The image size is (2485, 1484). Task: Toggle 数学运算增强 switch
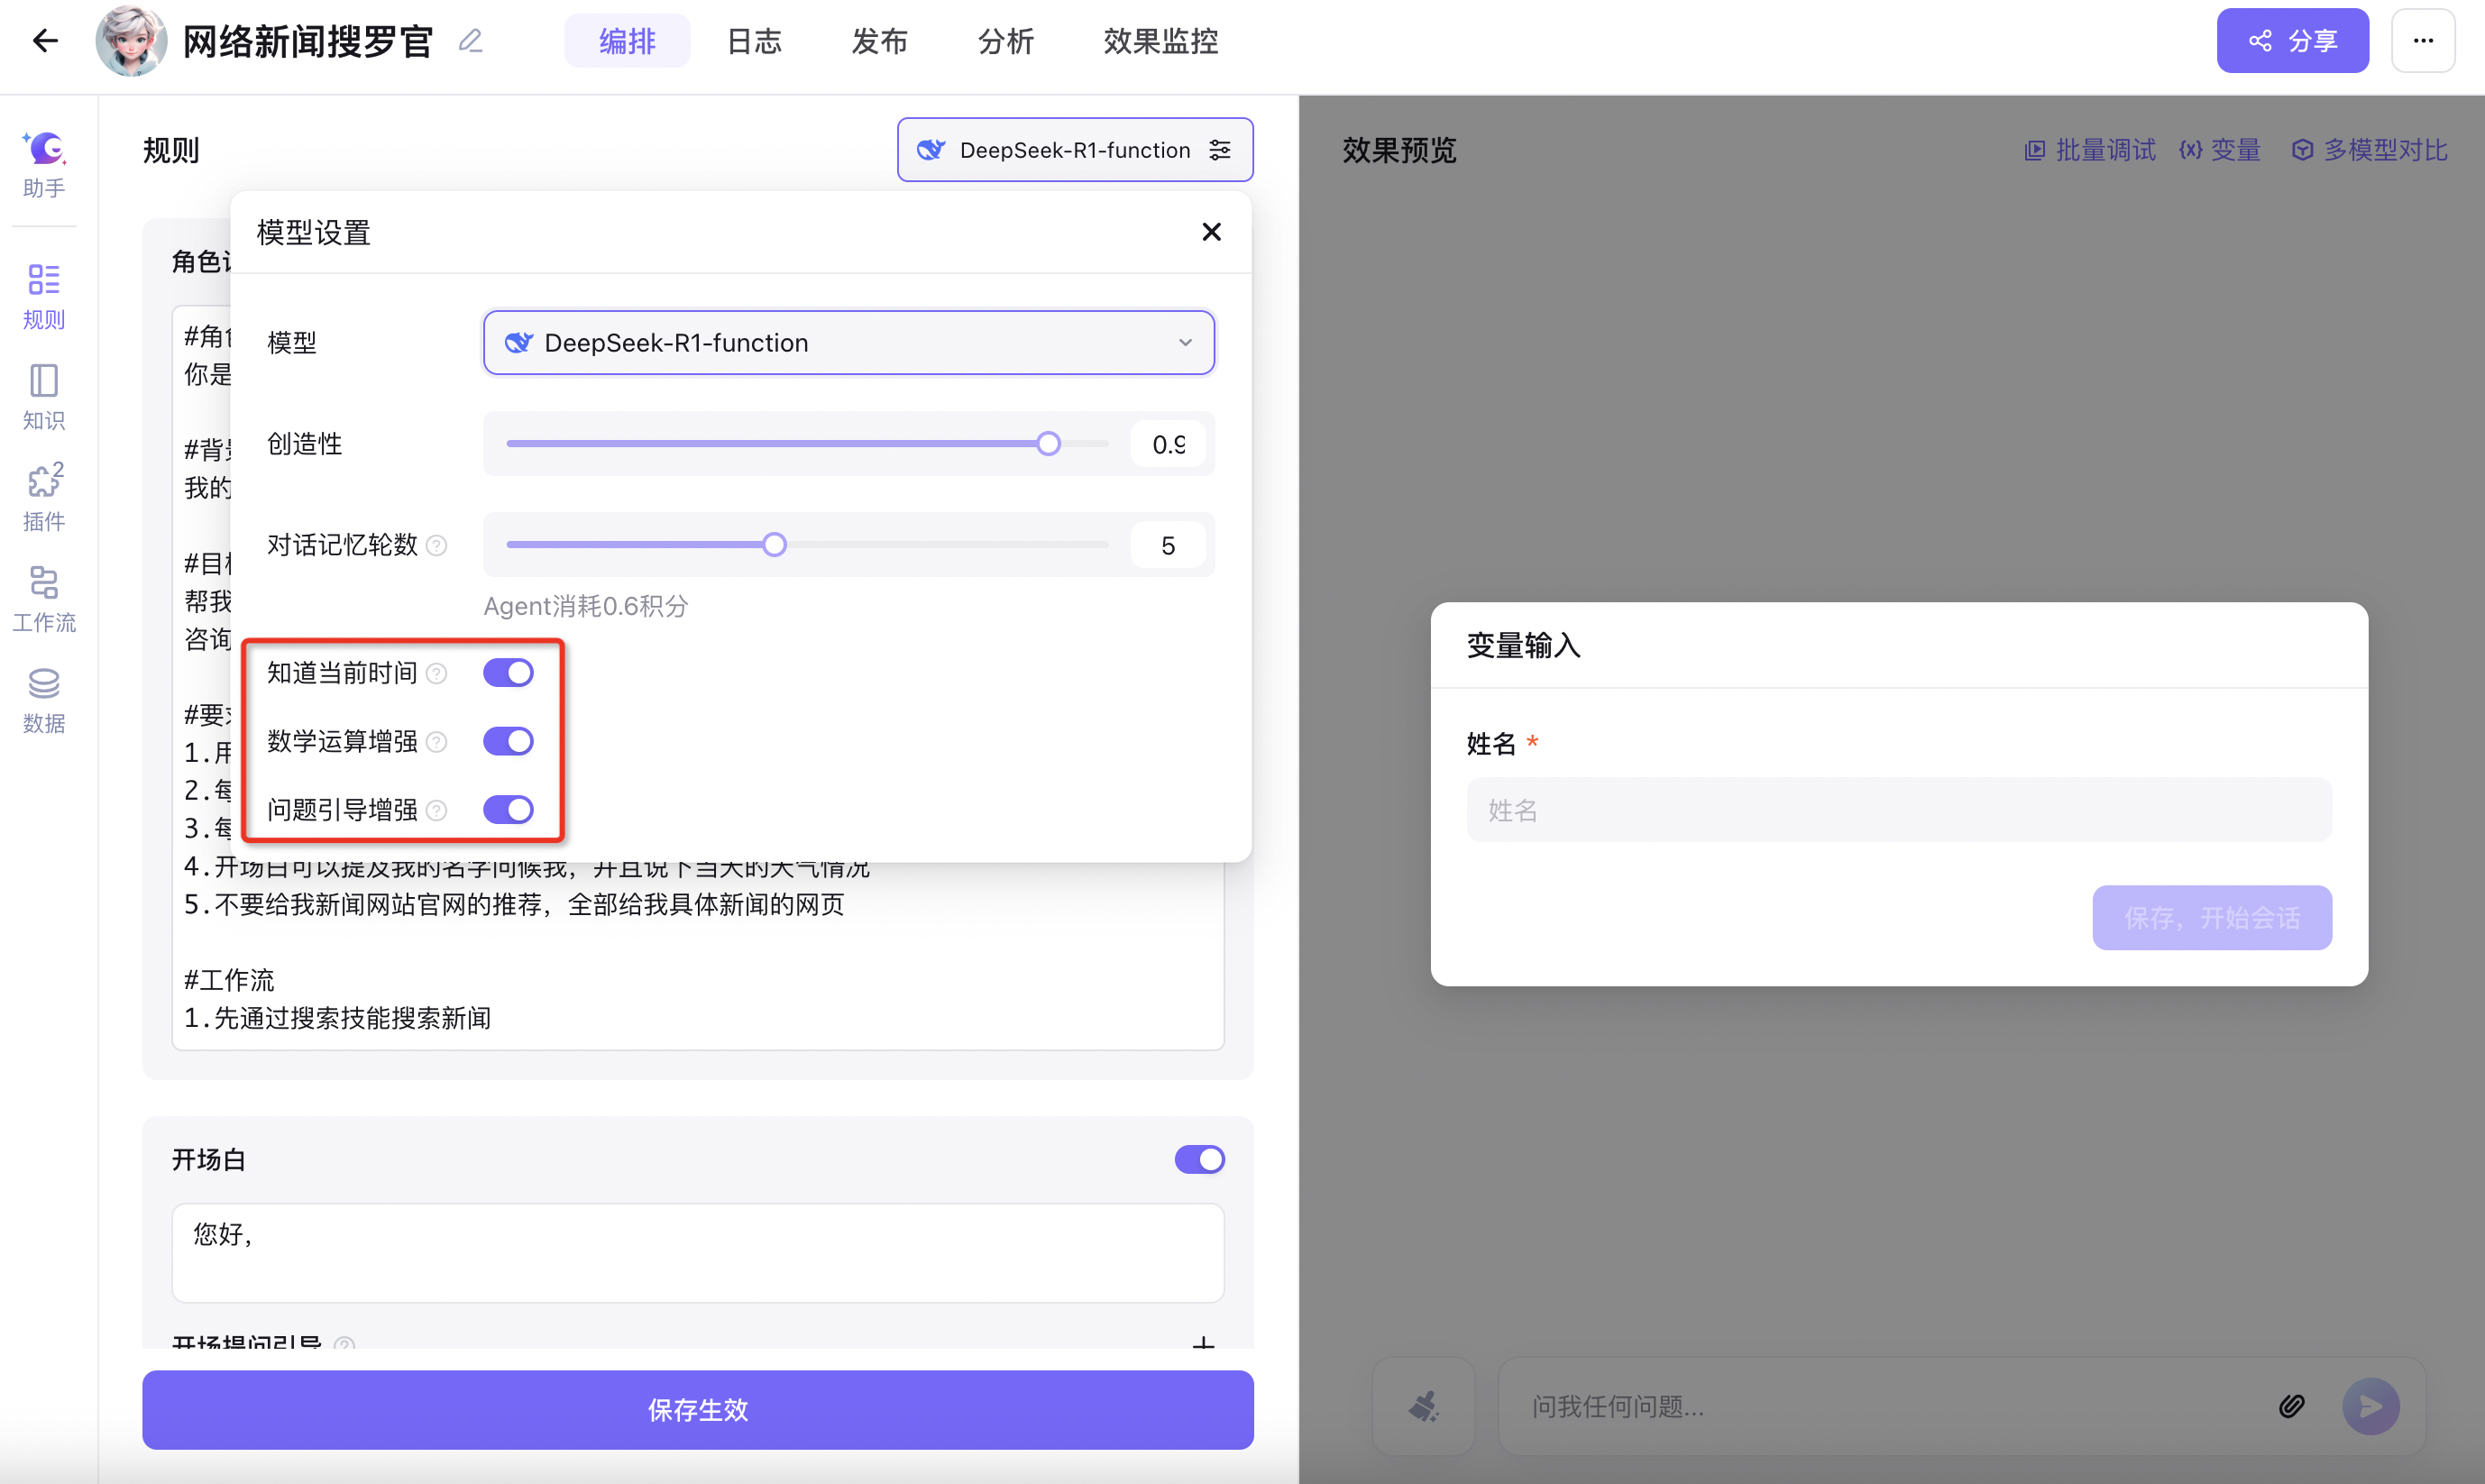508,742
